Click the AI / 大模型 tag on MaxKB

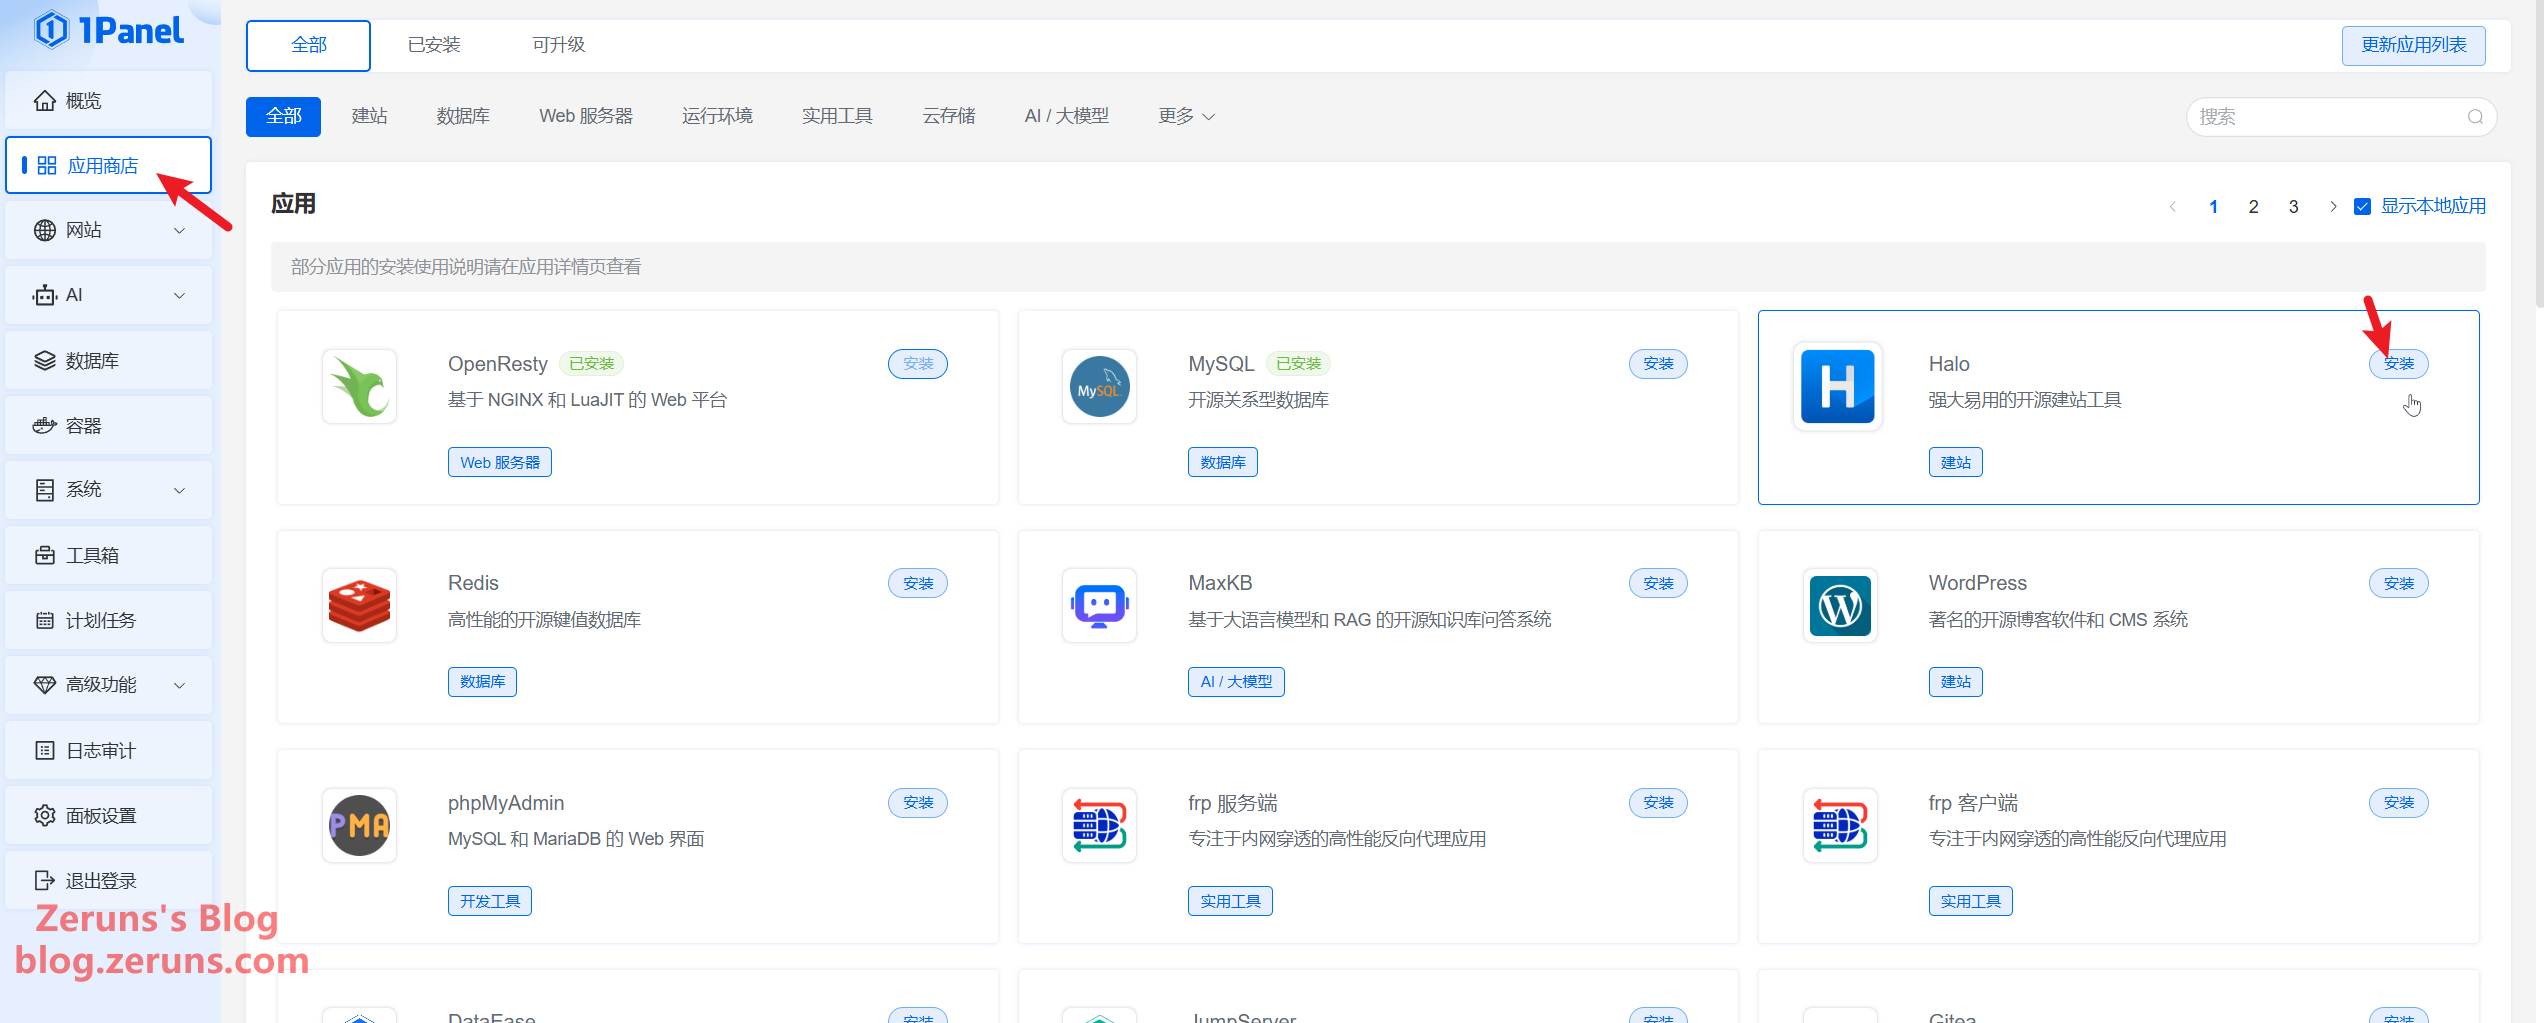(1236, 682)
